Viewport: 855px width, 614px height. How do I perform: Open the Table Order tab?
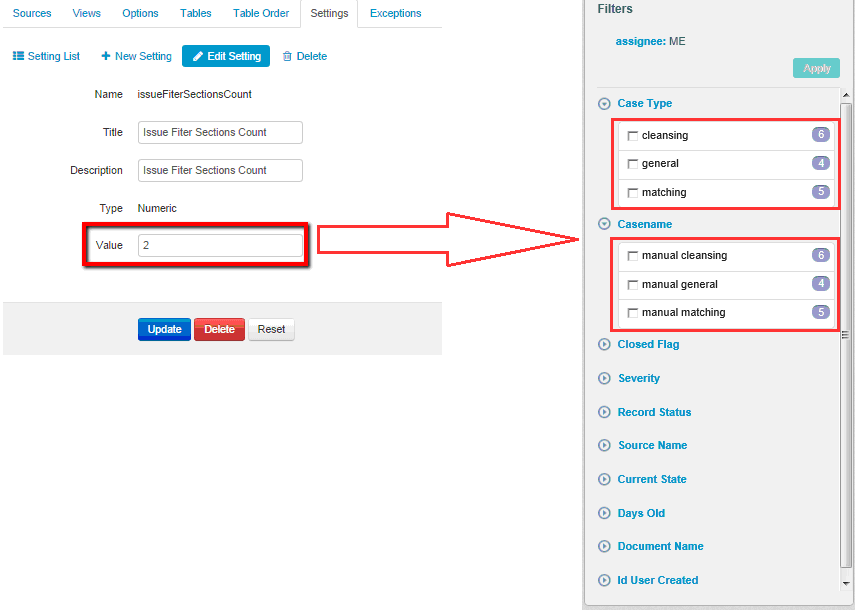[261, 14]
